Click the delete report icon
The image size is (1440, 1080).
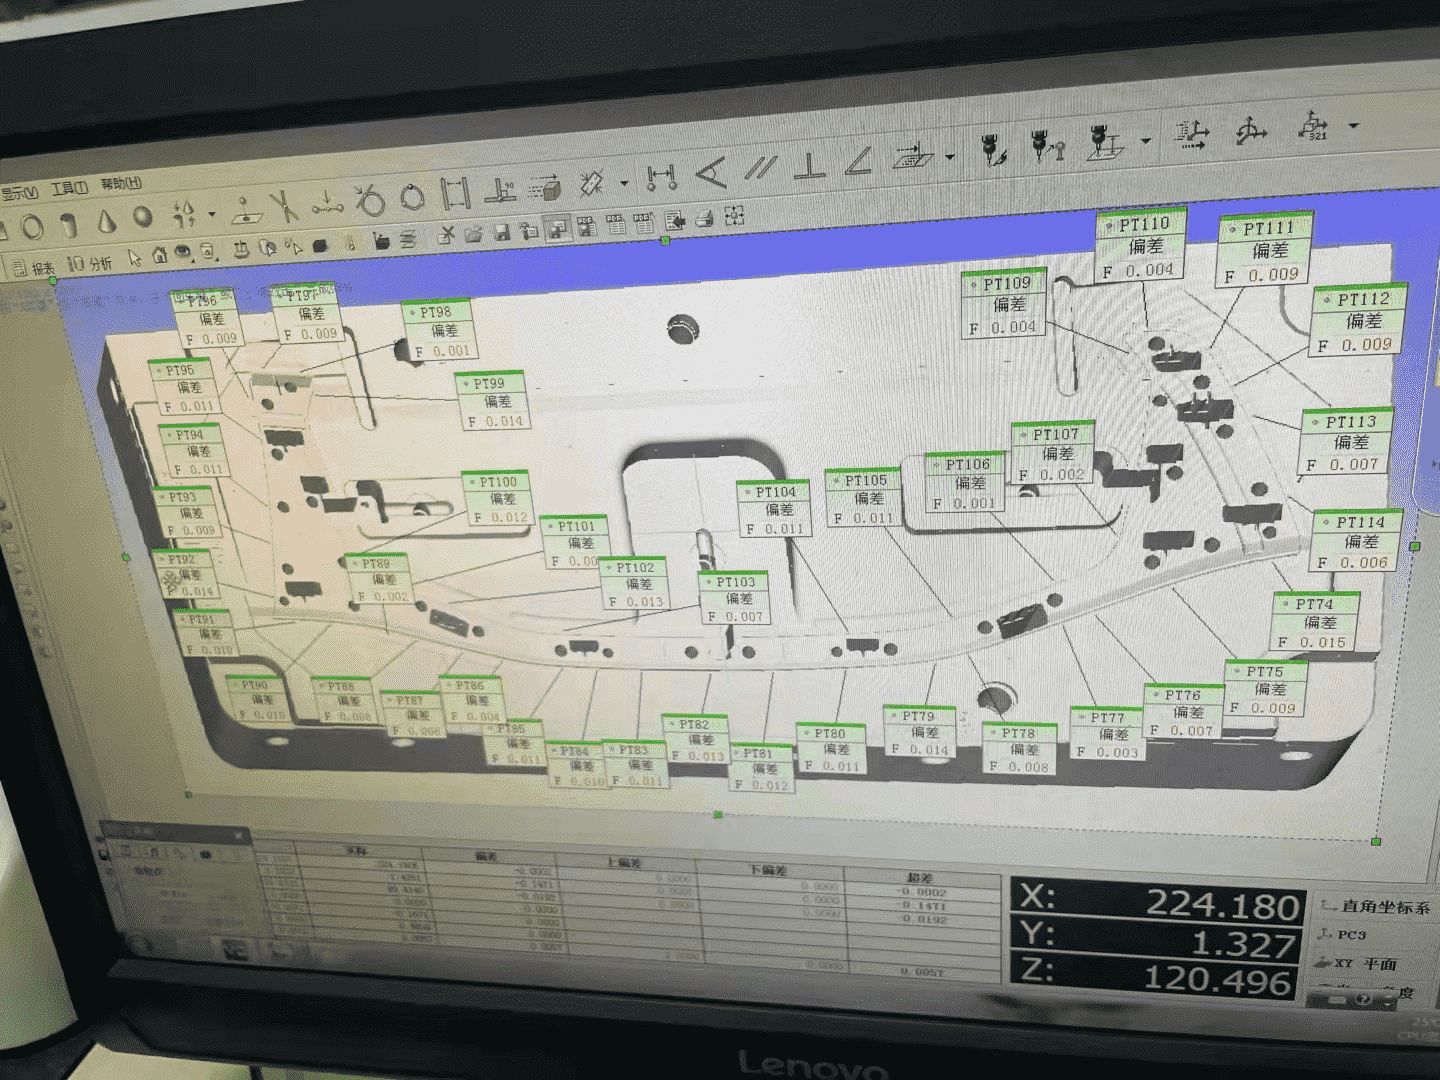[446, 236]
